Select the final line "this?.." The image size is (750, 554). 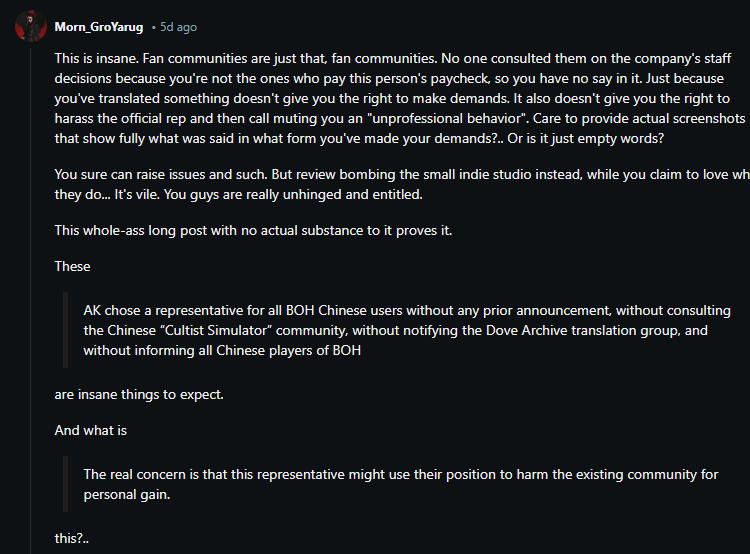click(72, 539)
